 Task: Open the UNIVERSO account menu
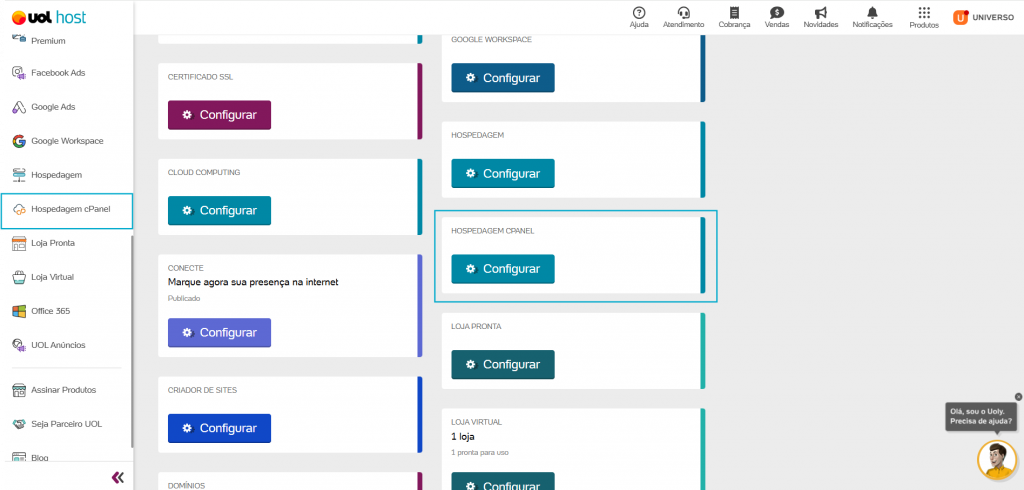point(984,18)
